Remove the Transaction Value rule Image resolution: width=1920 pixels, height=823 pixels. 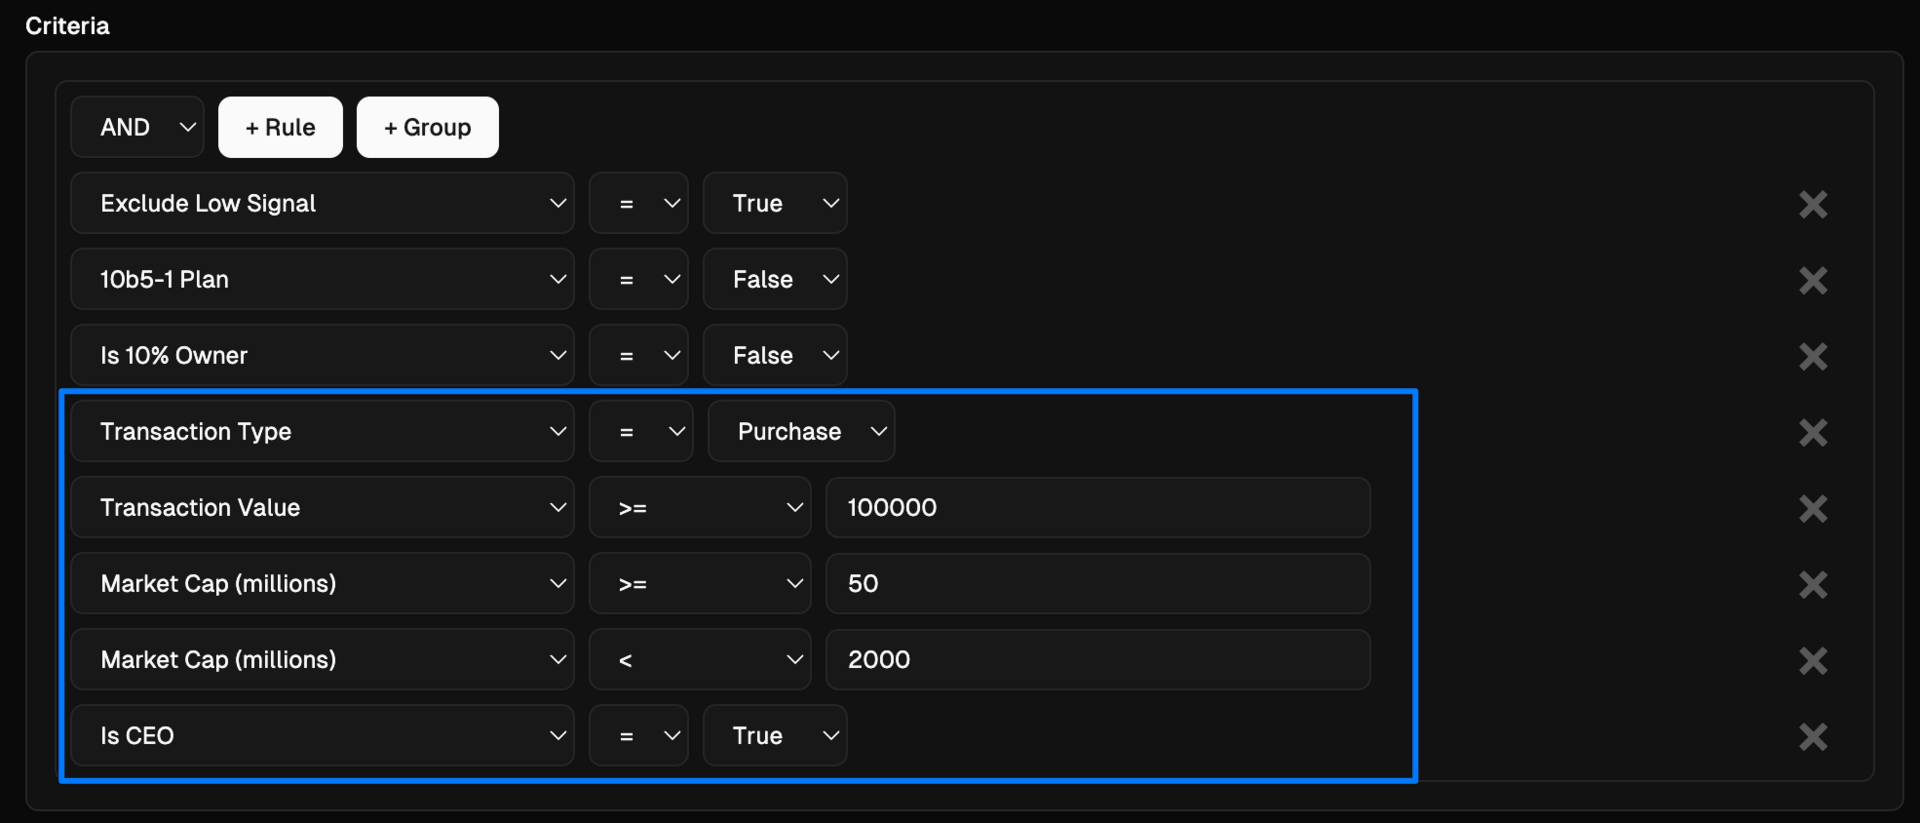pos(1812,508)
